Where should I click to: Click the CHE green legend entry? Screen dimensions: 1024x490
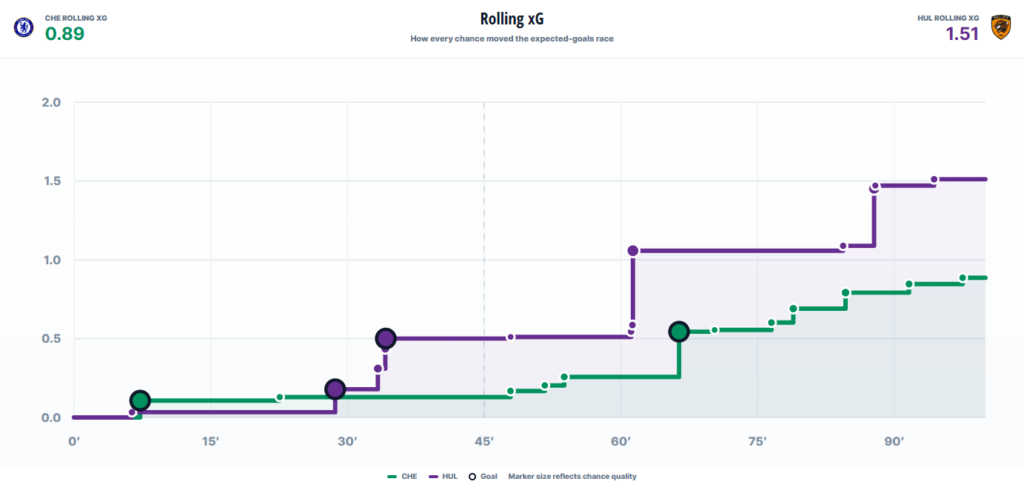[402, 476]
